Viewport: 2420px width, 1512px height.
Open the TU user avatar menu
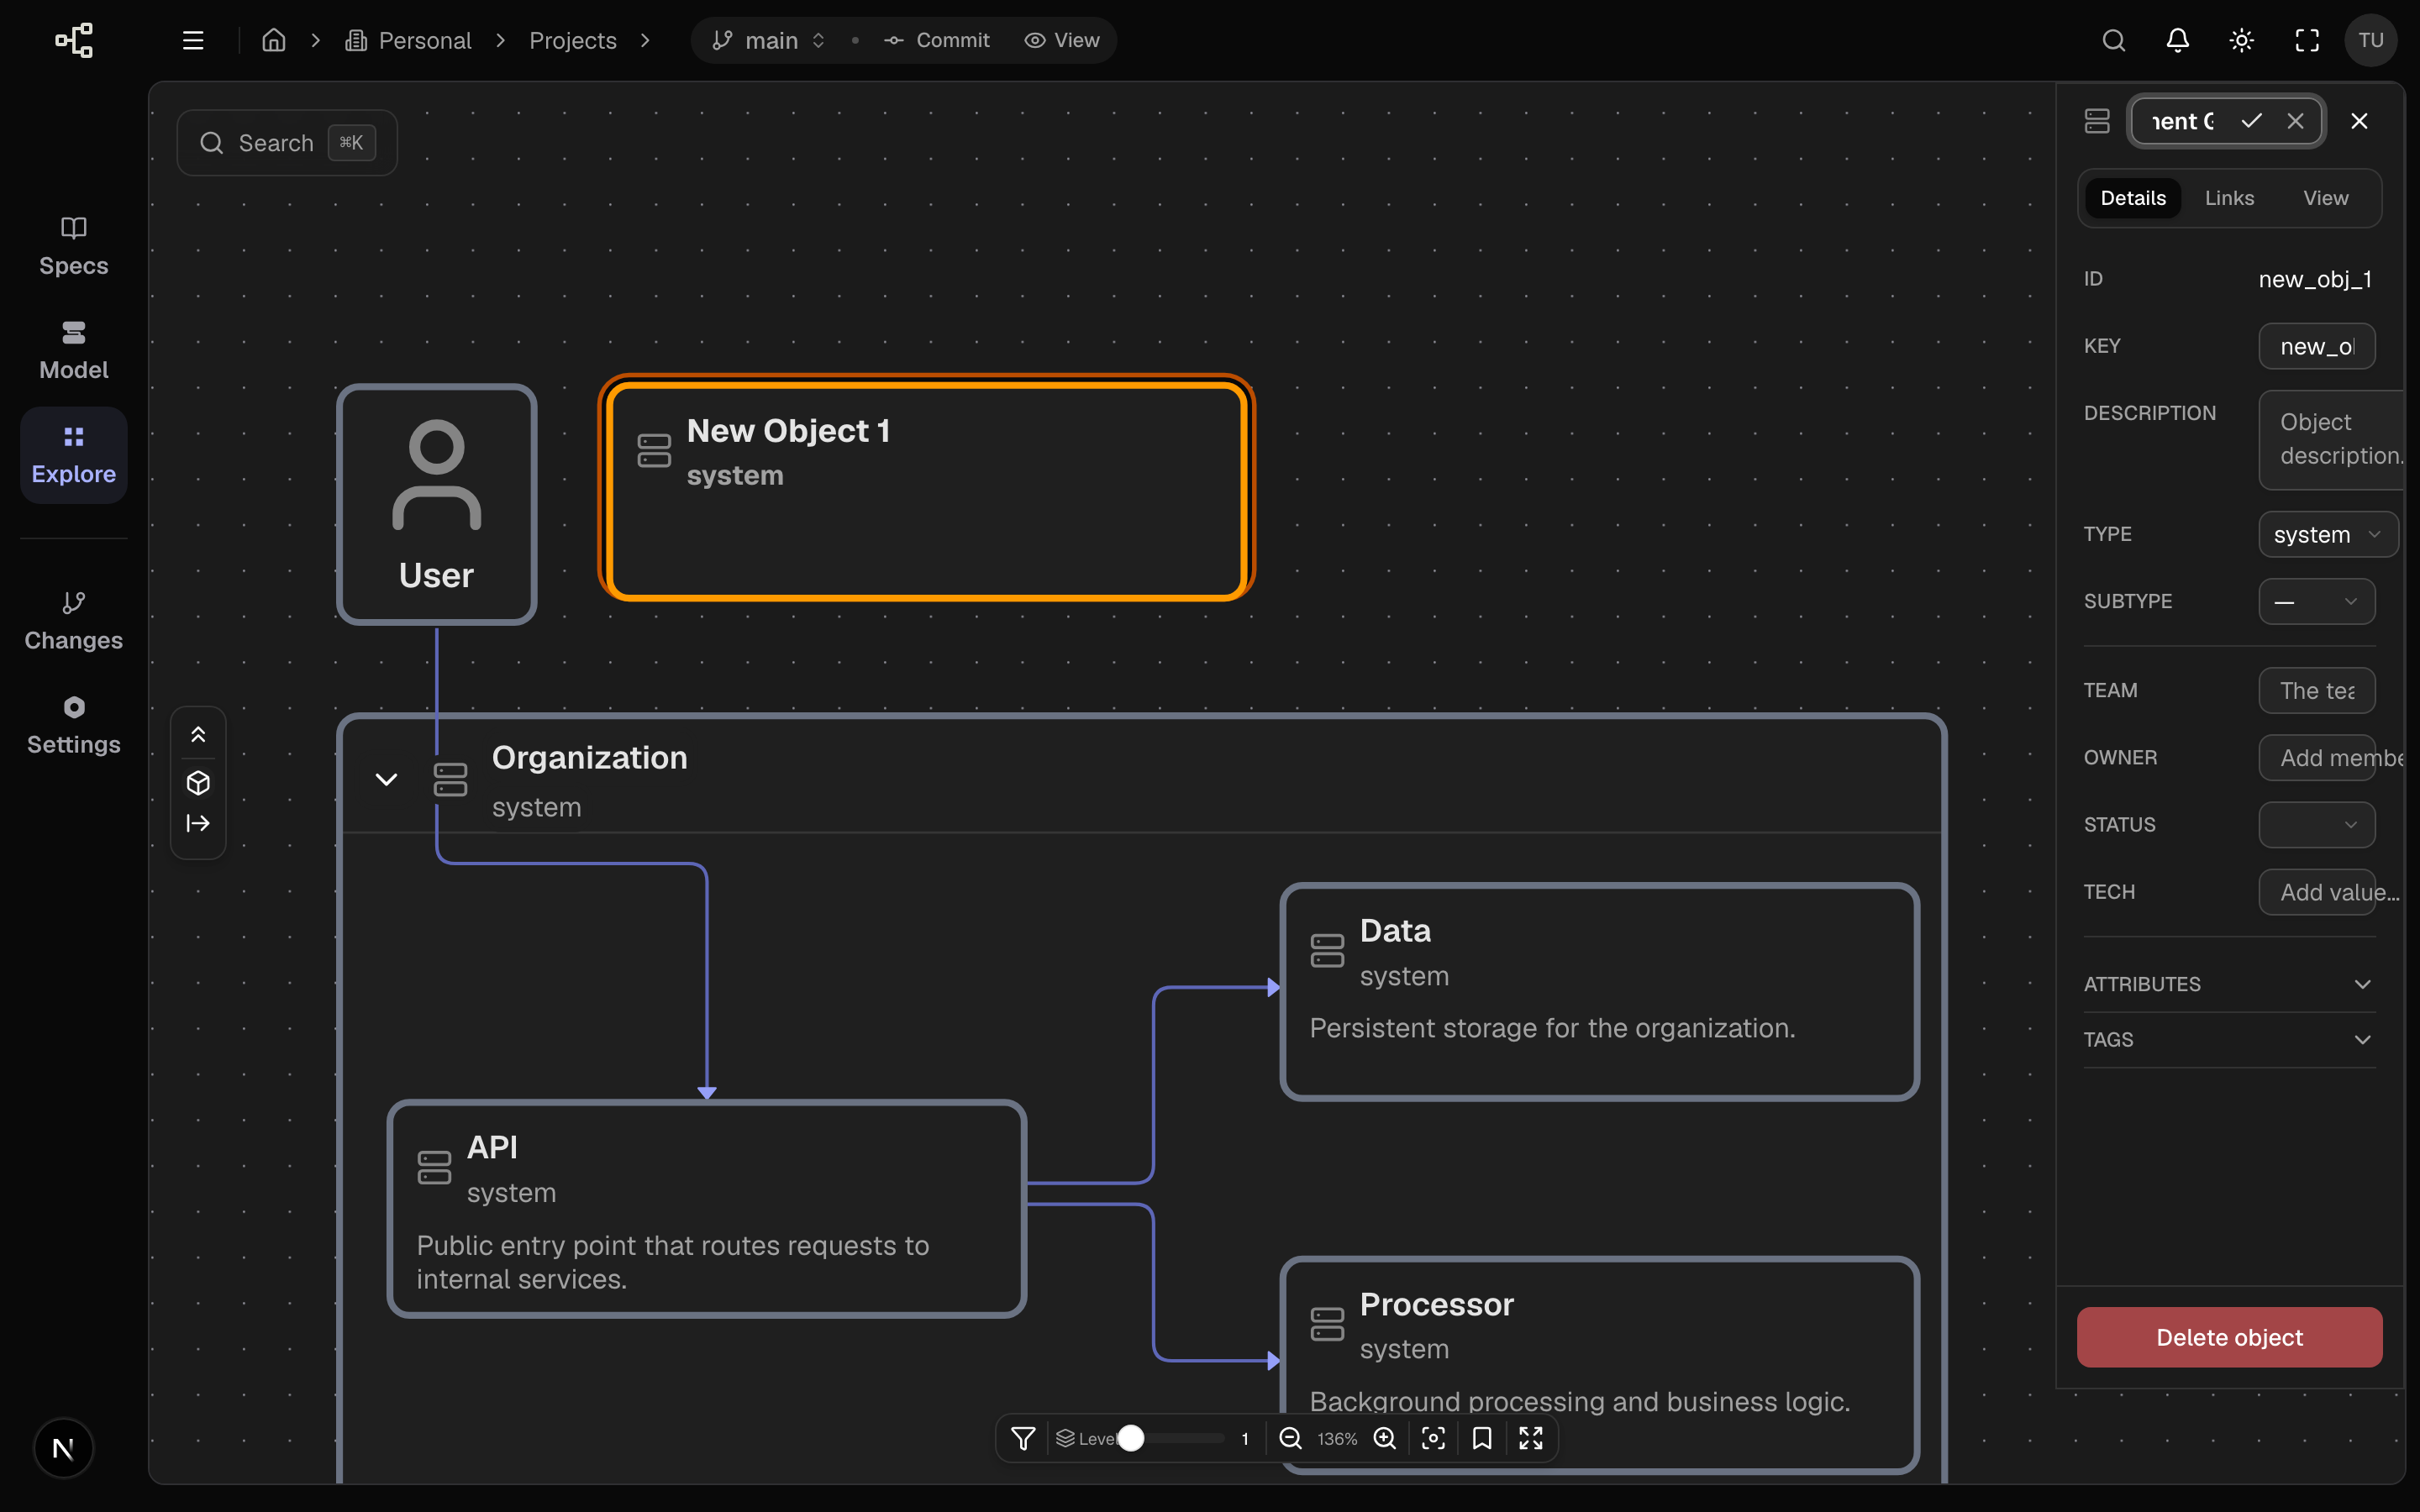2371,40
